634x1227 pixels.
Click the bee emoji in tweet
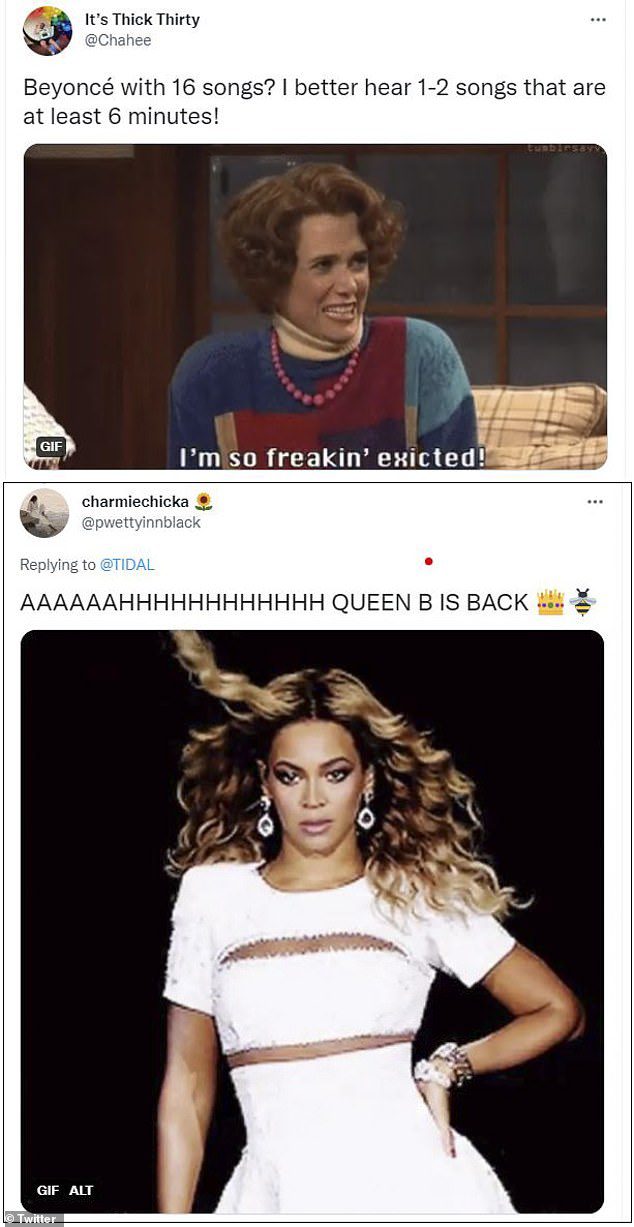[x=582, y=603]
